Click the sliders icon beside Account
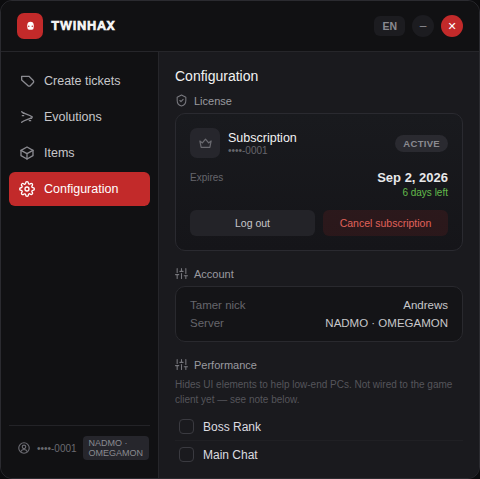This screenshot has height=479, width=480. click(x=181, y=274)
